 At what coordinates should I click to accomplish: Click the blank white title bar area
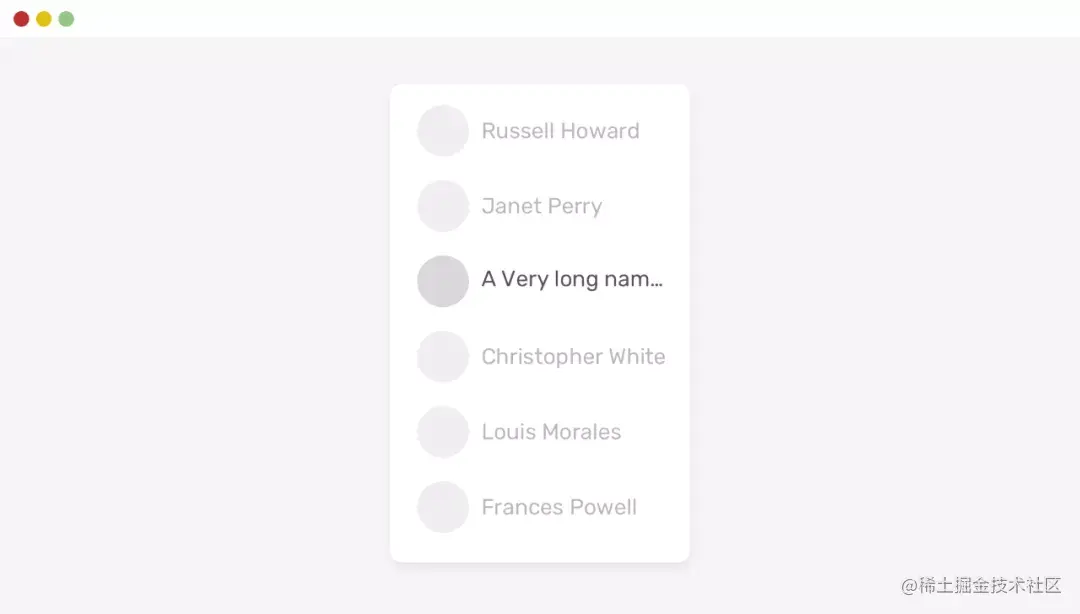click(x=540, y=19)
